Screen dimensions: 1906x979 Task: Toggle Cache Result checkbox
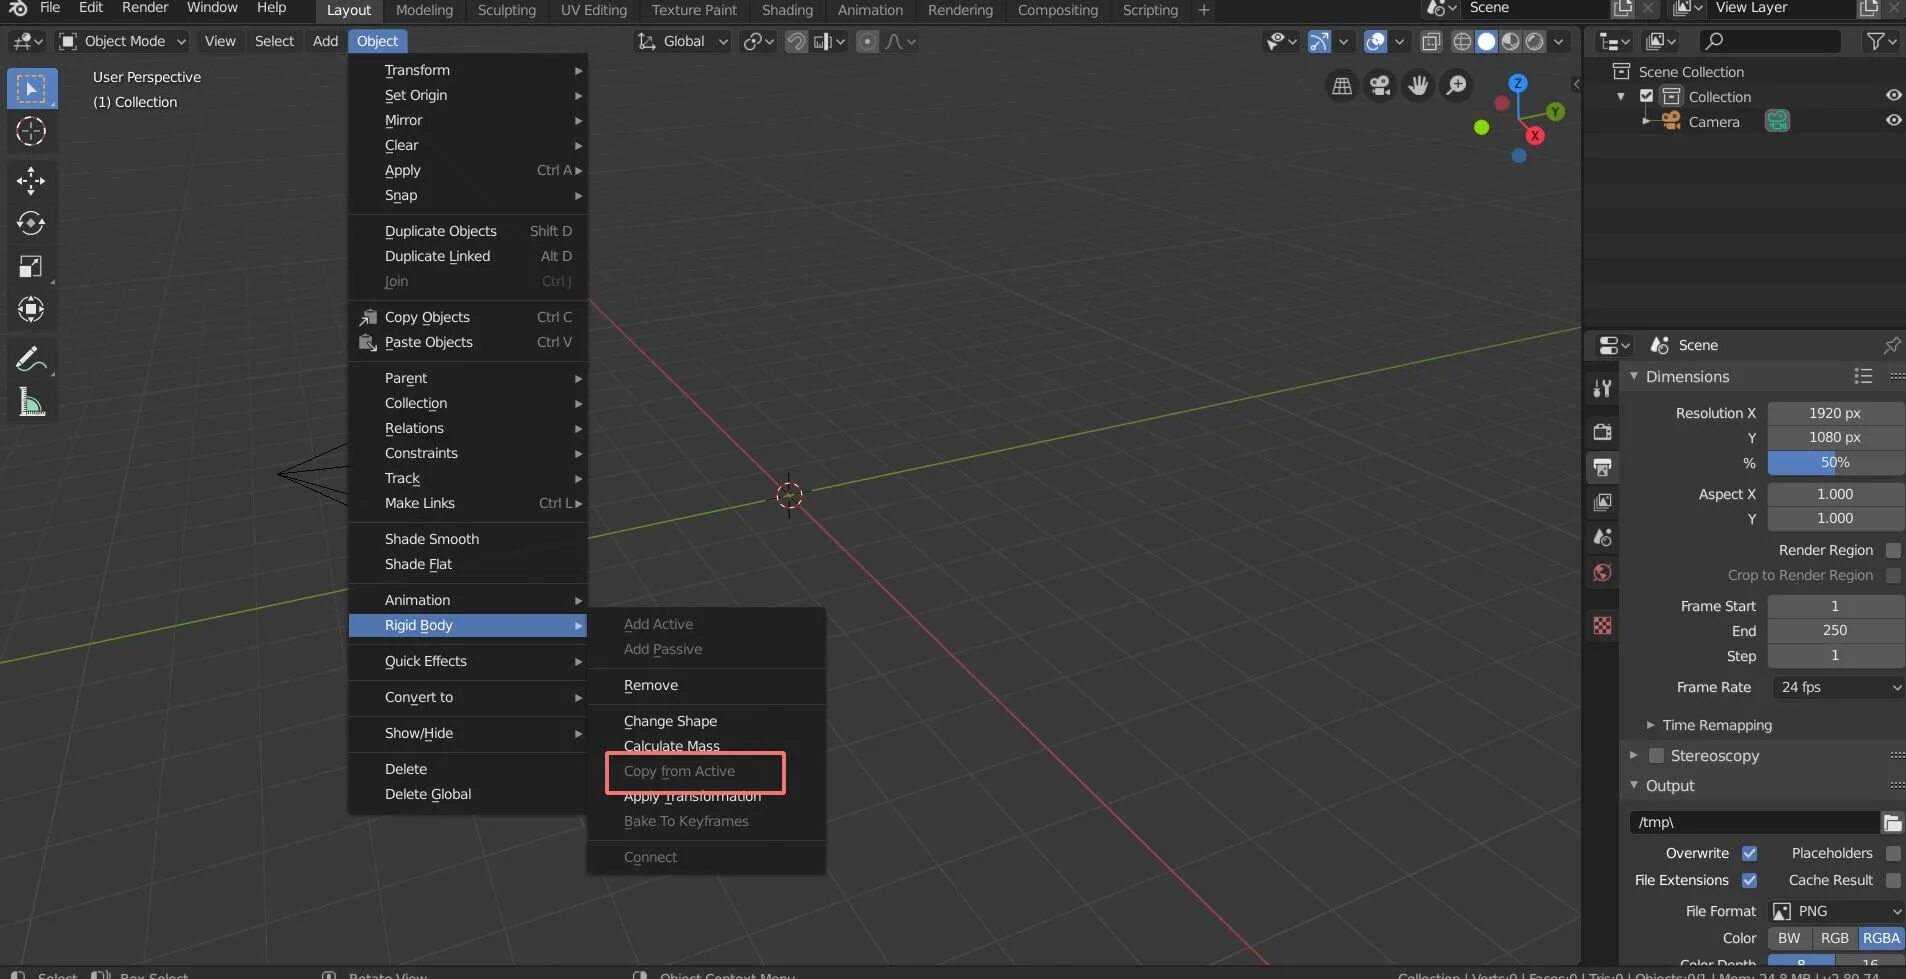pos(1893,881)
